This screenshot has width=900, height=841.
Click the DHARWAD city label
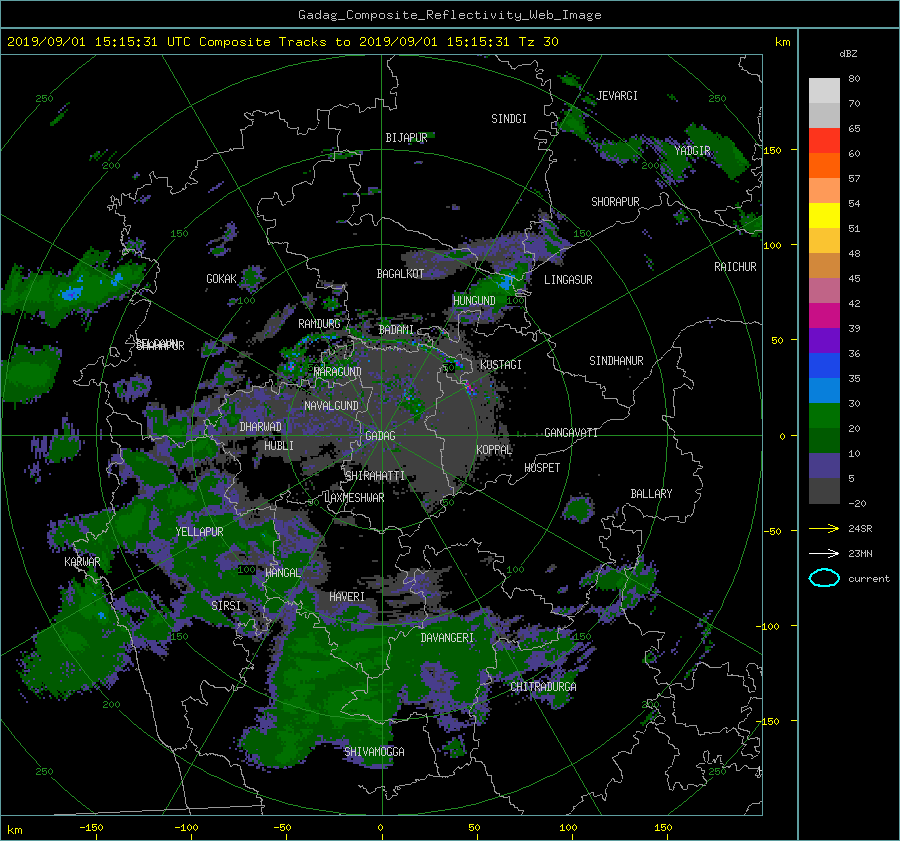coord(261,427)
